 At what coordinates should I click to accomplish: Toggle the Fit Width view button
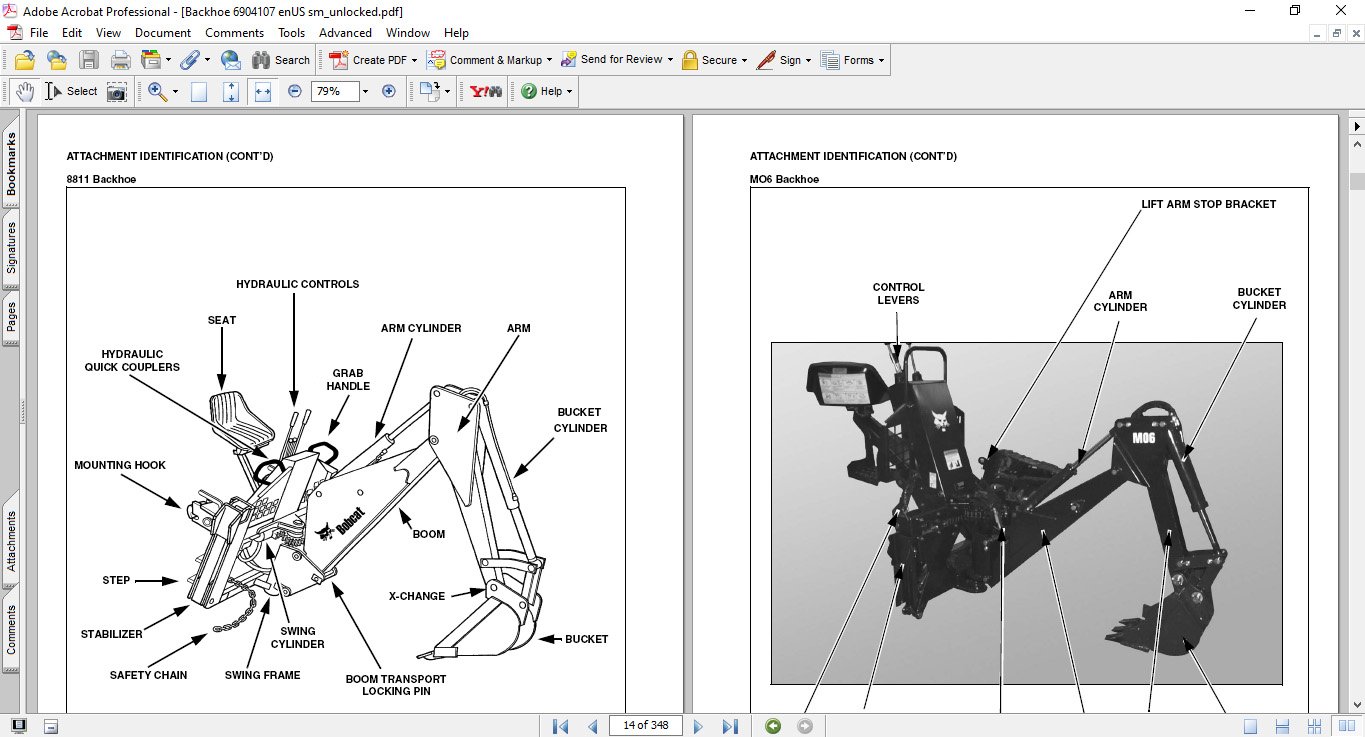pyautogui.click(x=263, y=91)
